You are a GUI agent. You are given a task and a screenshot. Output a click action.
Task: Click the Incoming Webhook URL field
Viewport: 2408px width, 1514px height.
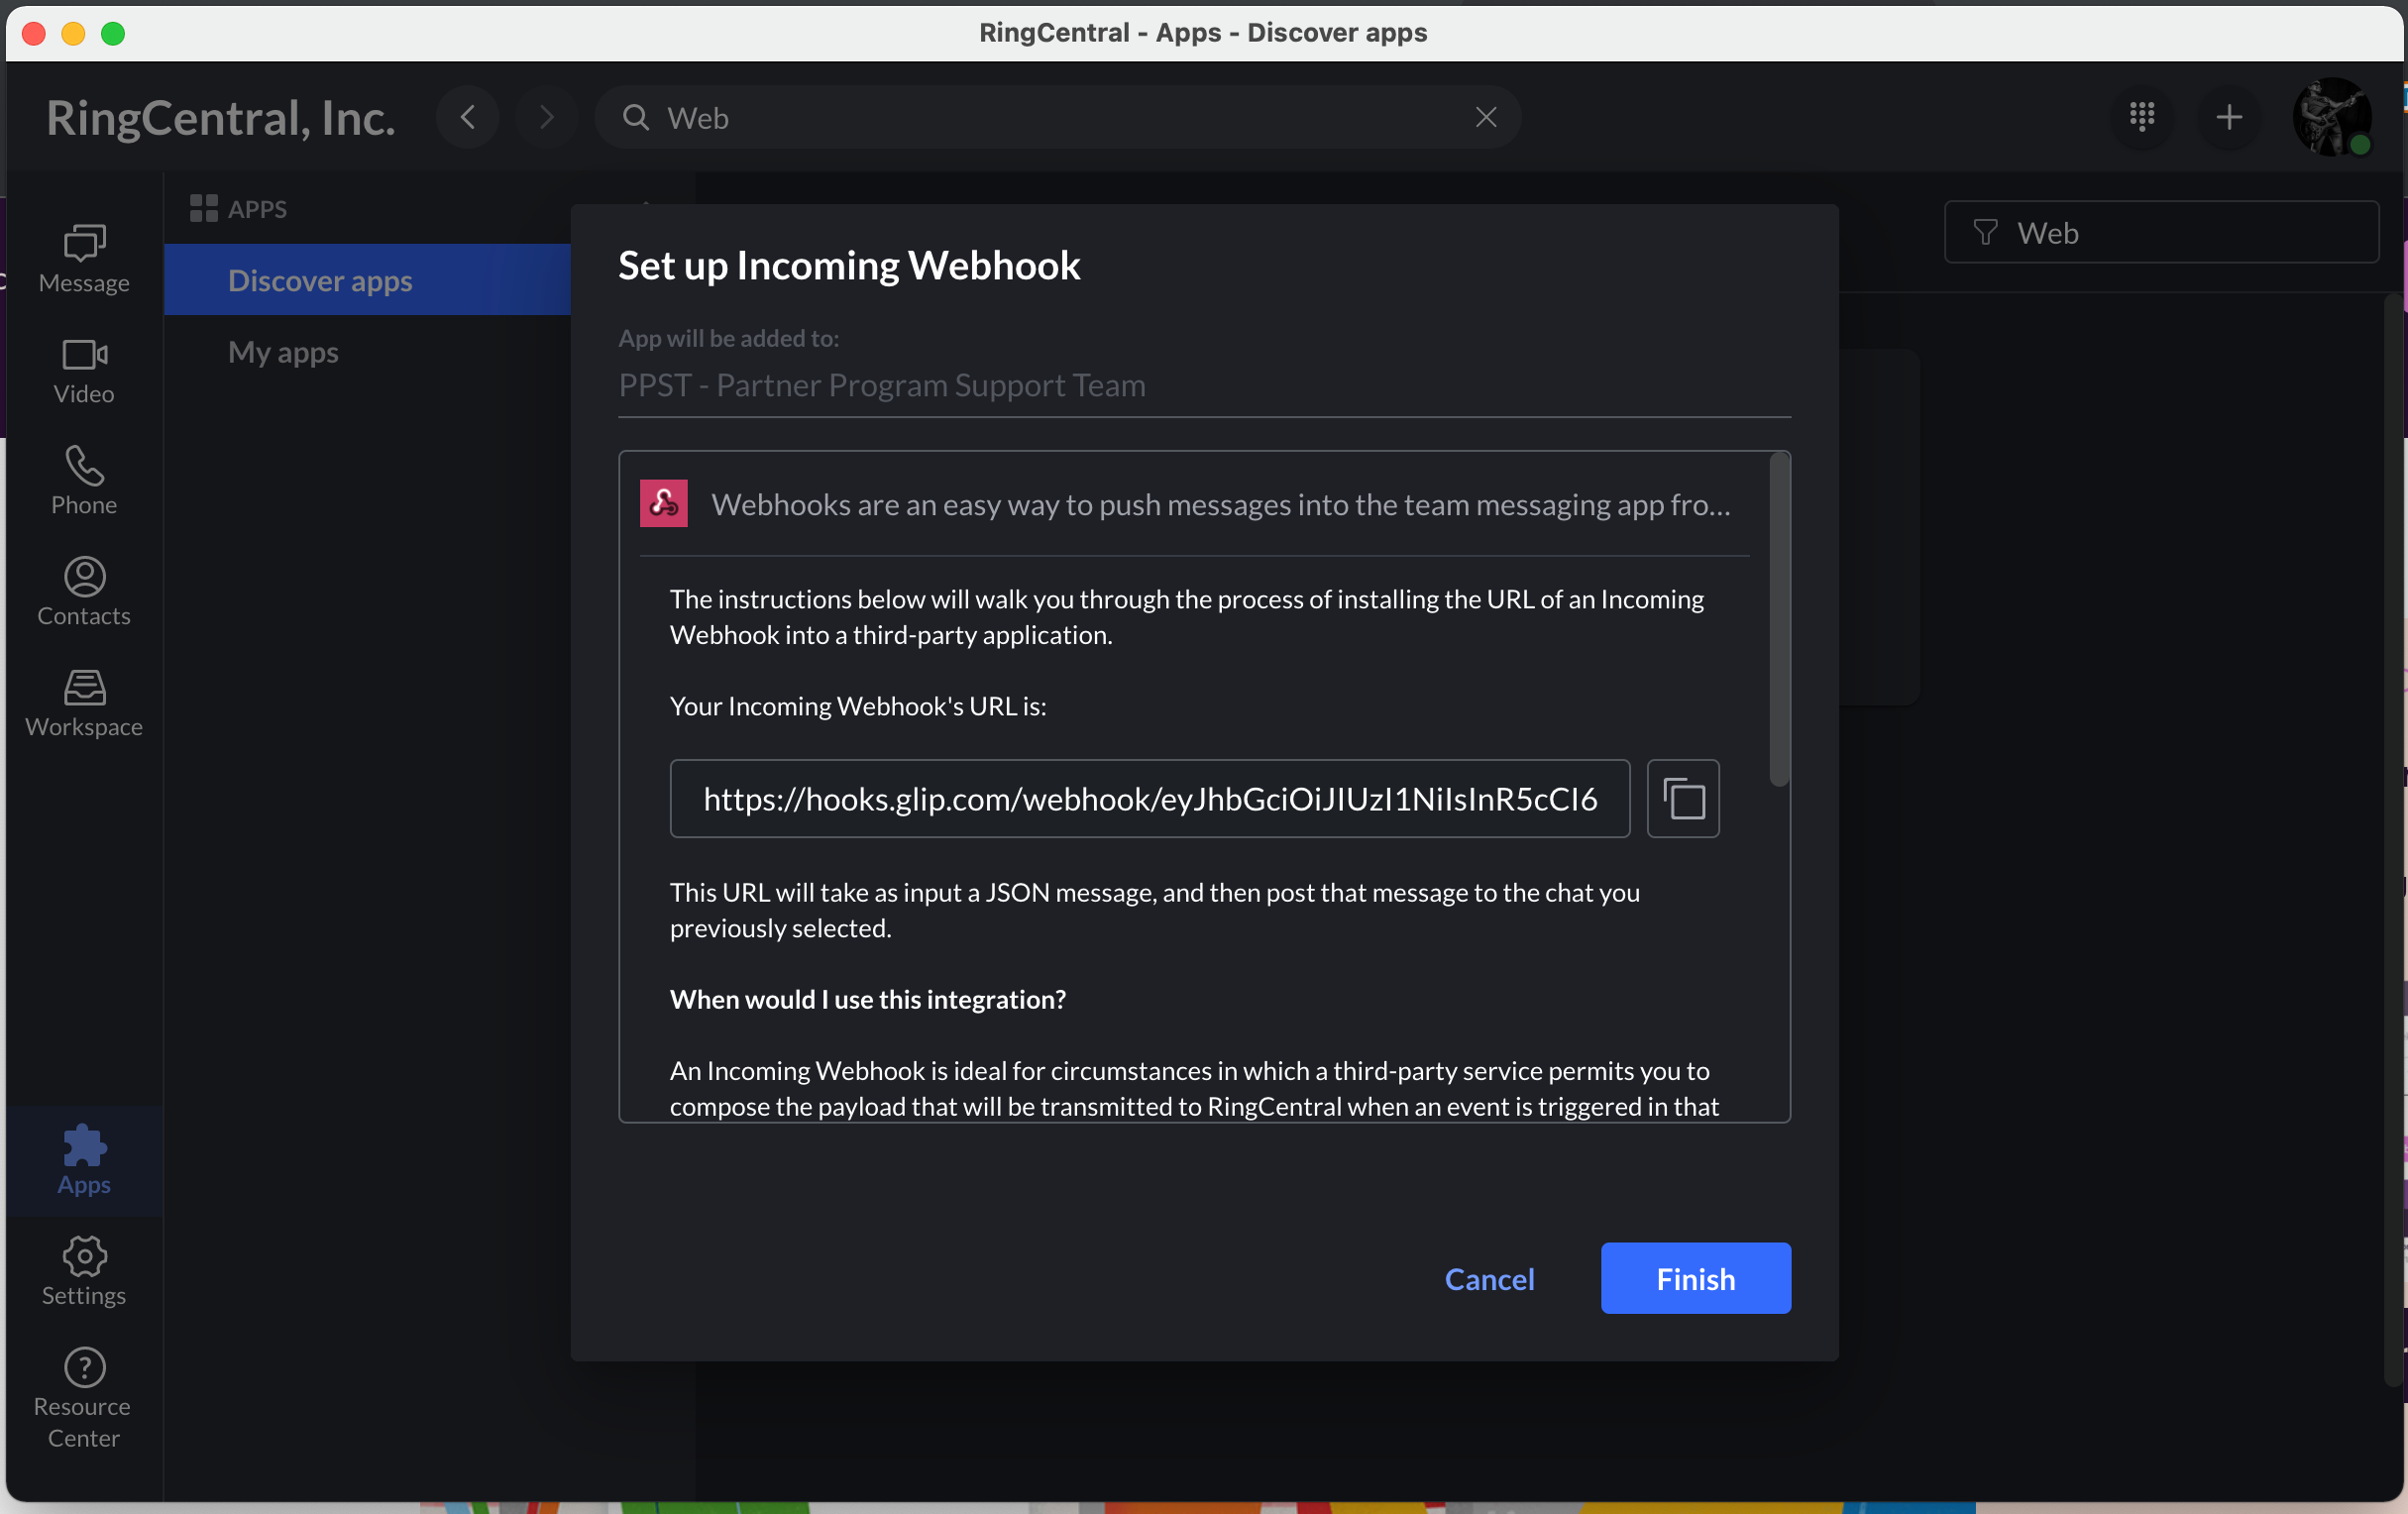[x=1150, y=798]
